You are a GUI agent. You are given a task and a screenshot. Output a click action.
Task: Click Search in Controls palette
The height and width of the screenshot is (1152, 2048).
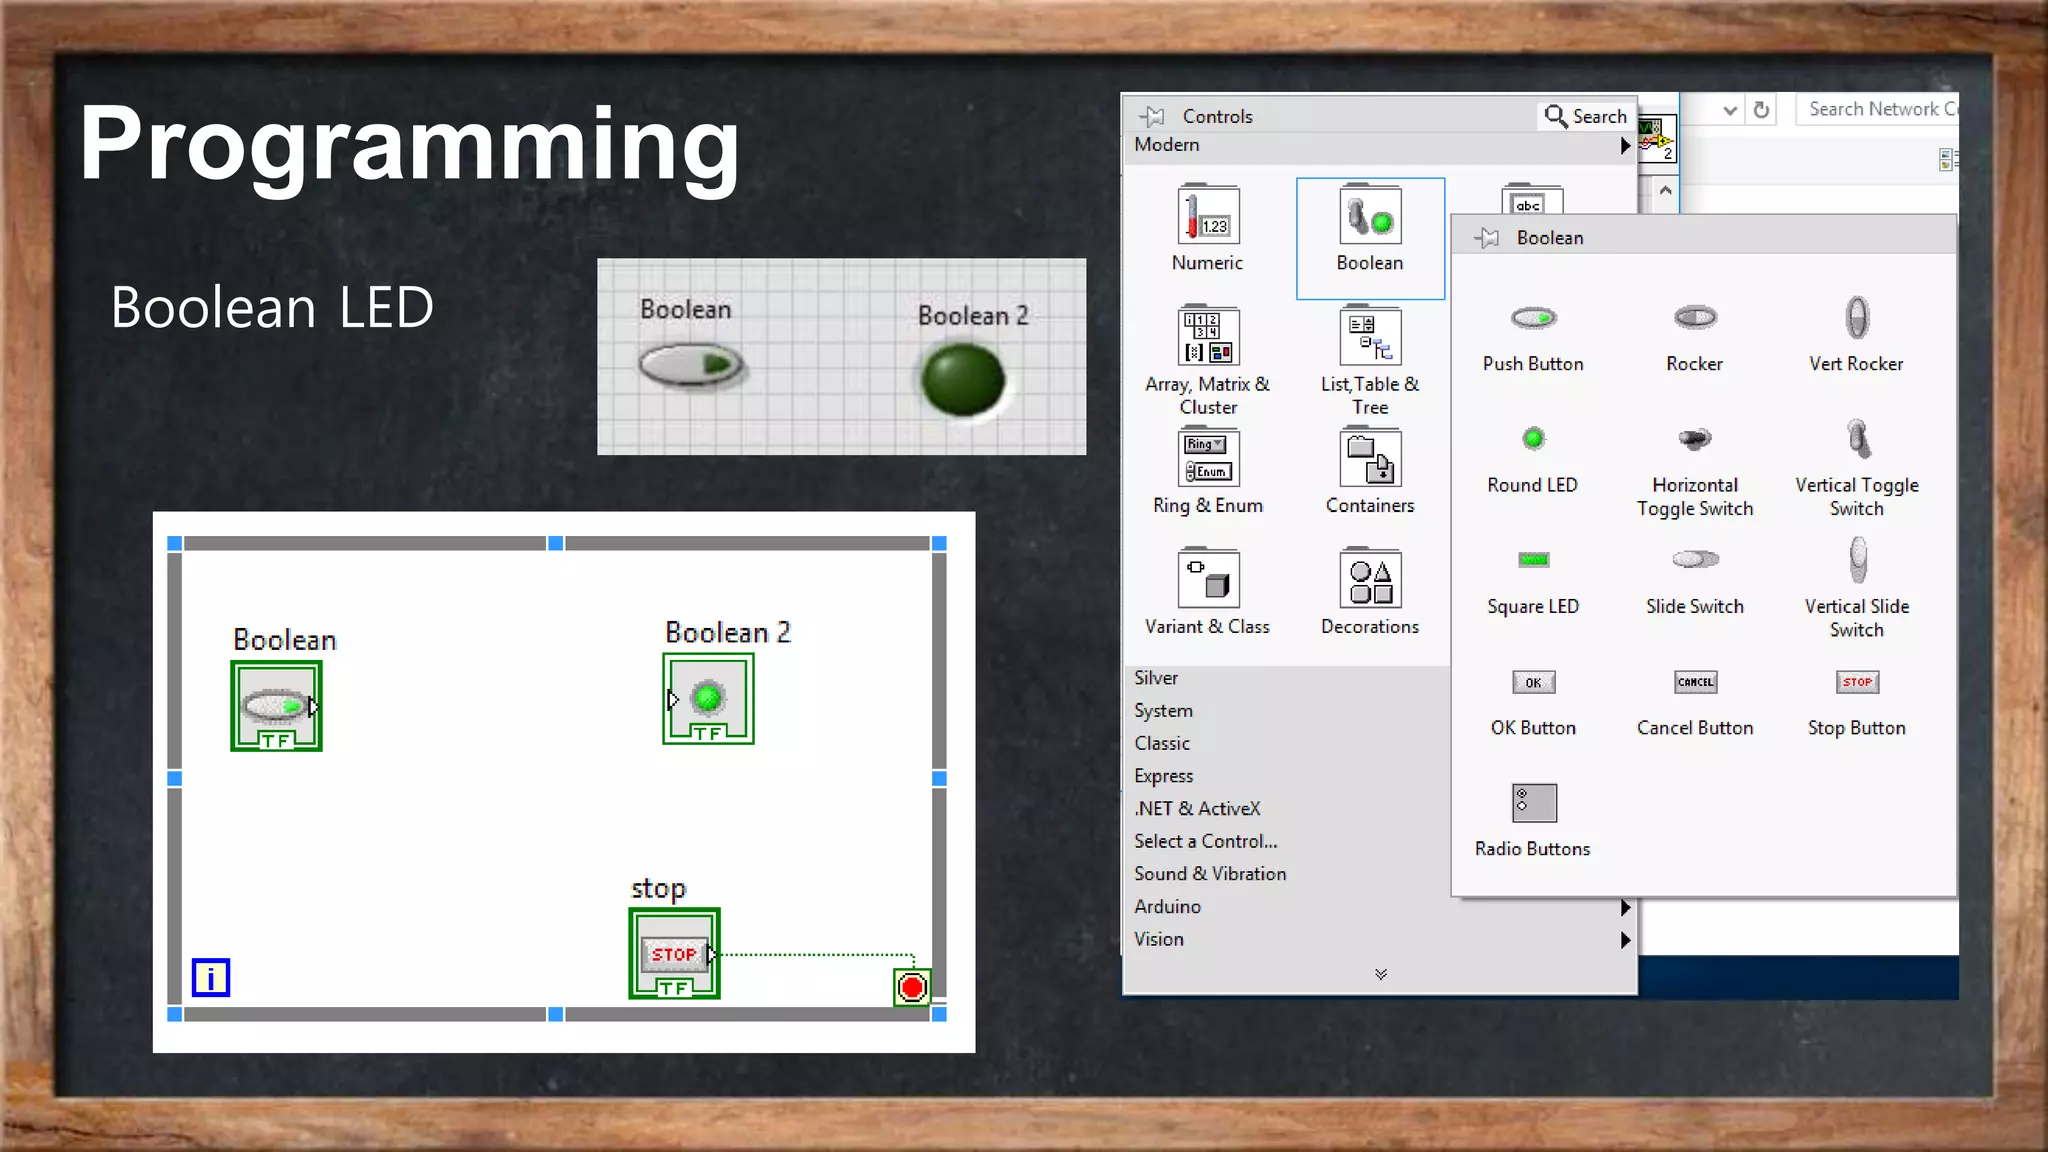[x=1586, y=116]
